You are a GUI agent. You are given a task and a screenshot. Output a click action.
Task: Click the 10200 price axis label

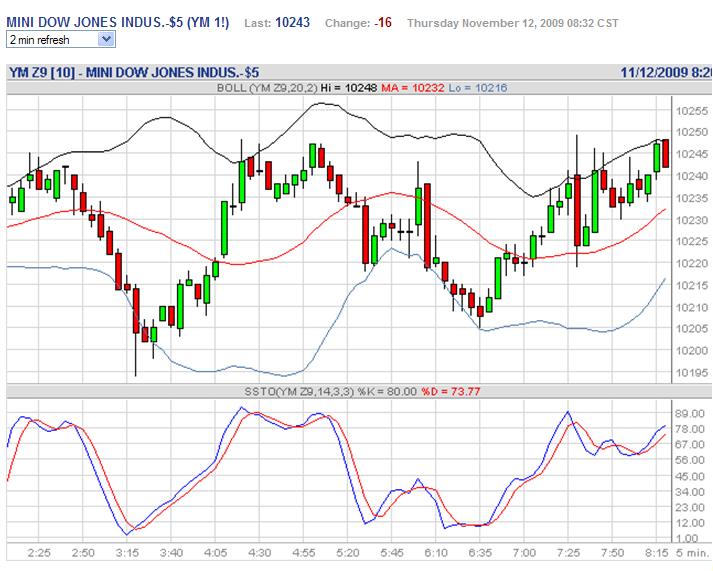pyautogui.click(x=692, y=351)
